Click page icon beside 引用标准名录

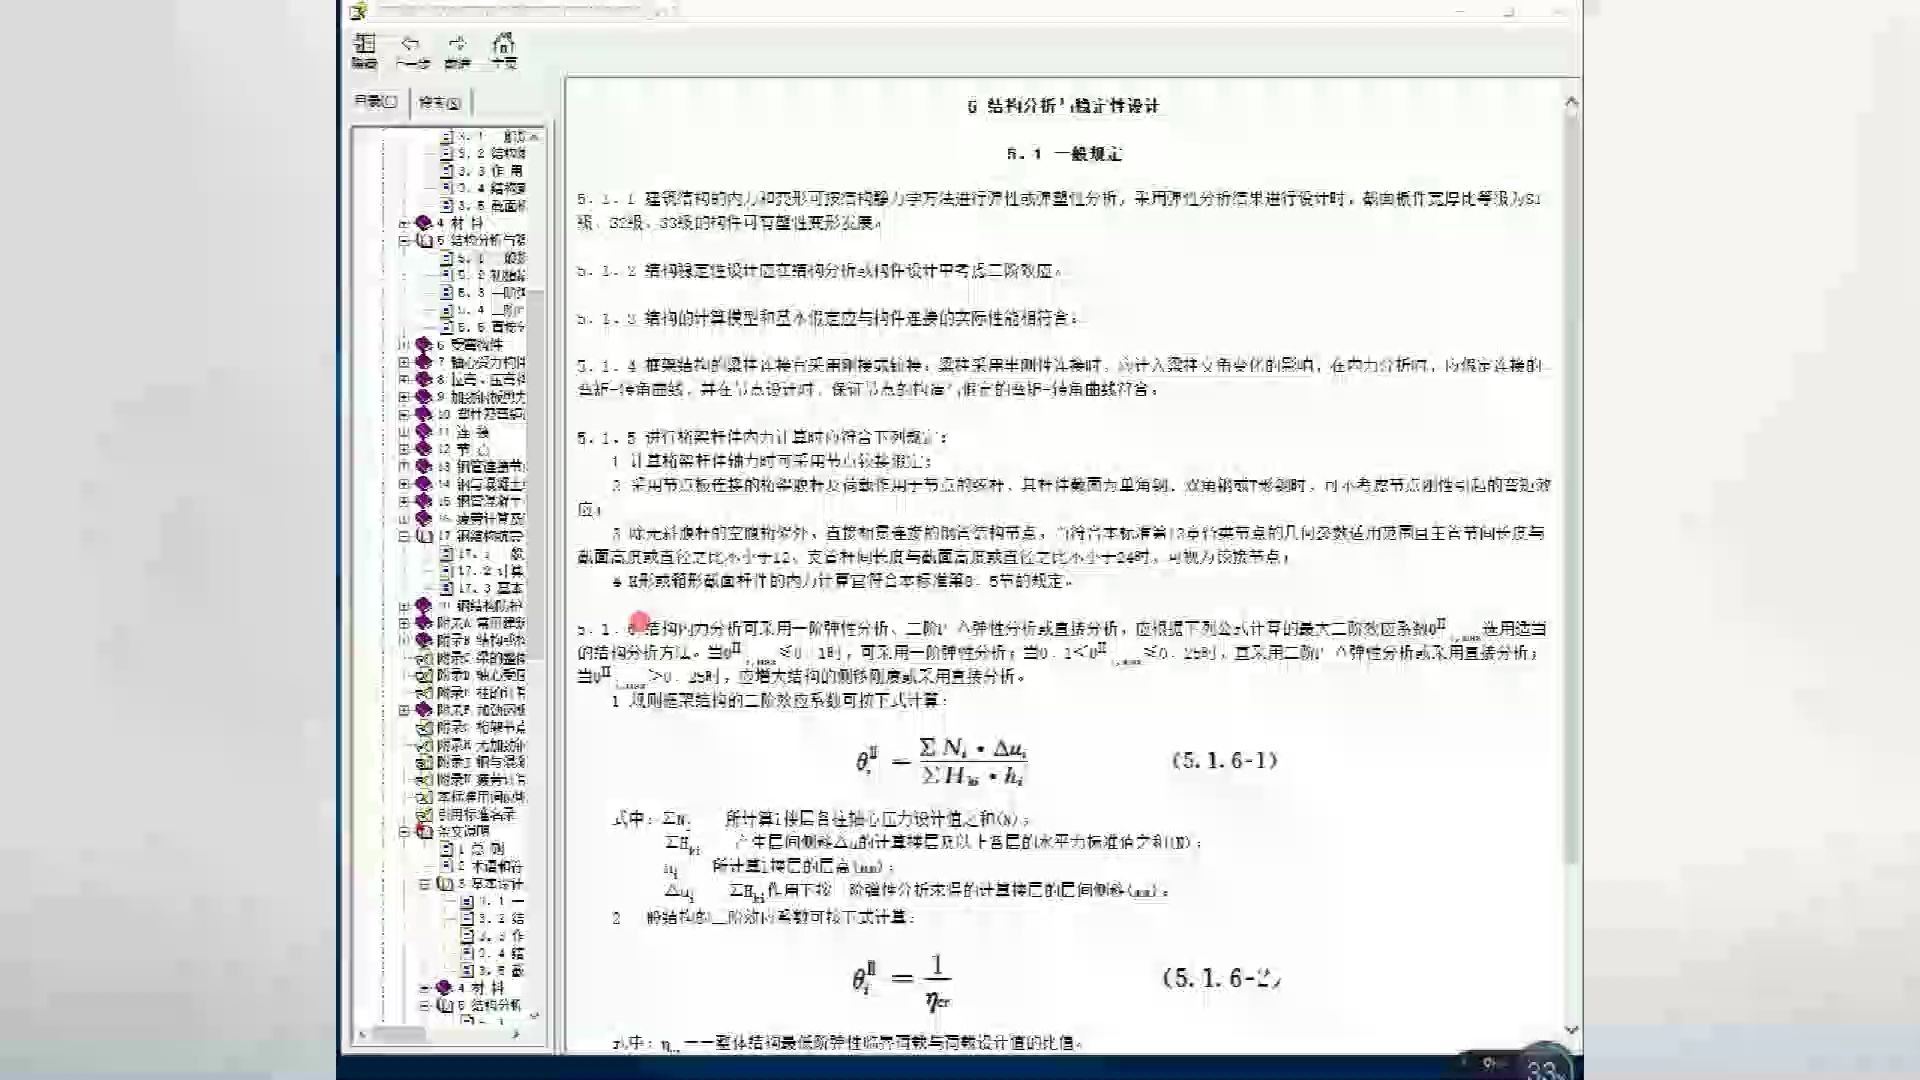(x=423, y=814)
